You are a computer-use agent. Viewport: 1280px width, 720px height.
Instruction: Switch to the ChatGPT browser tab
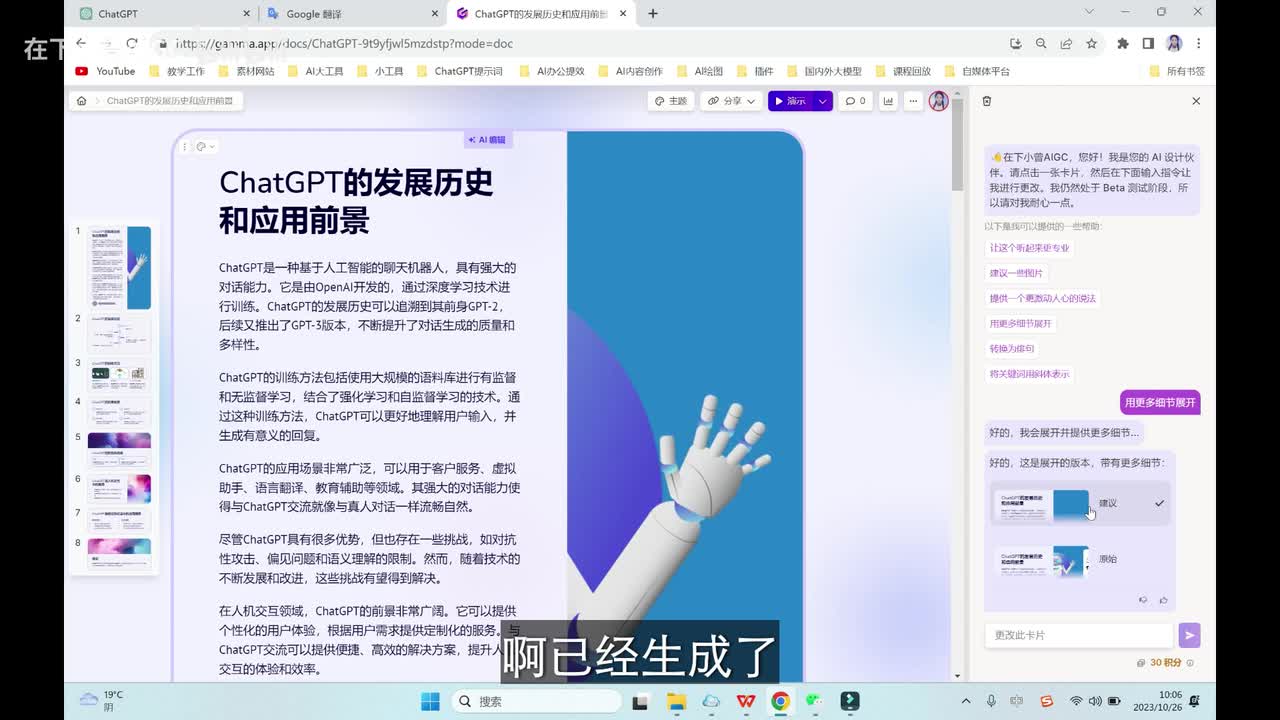click(x=160, y=14)
